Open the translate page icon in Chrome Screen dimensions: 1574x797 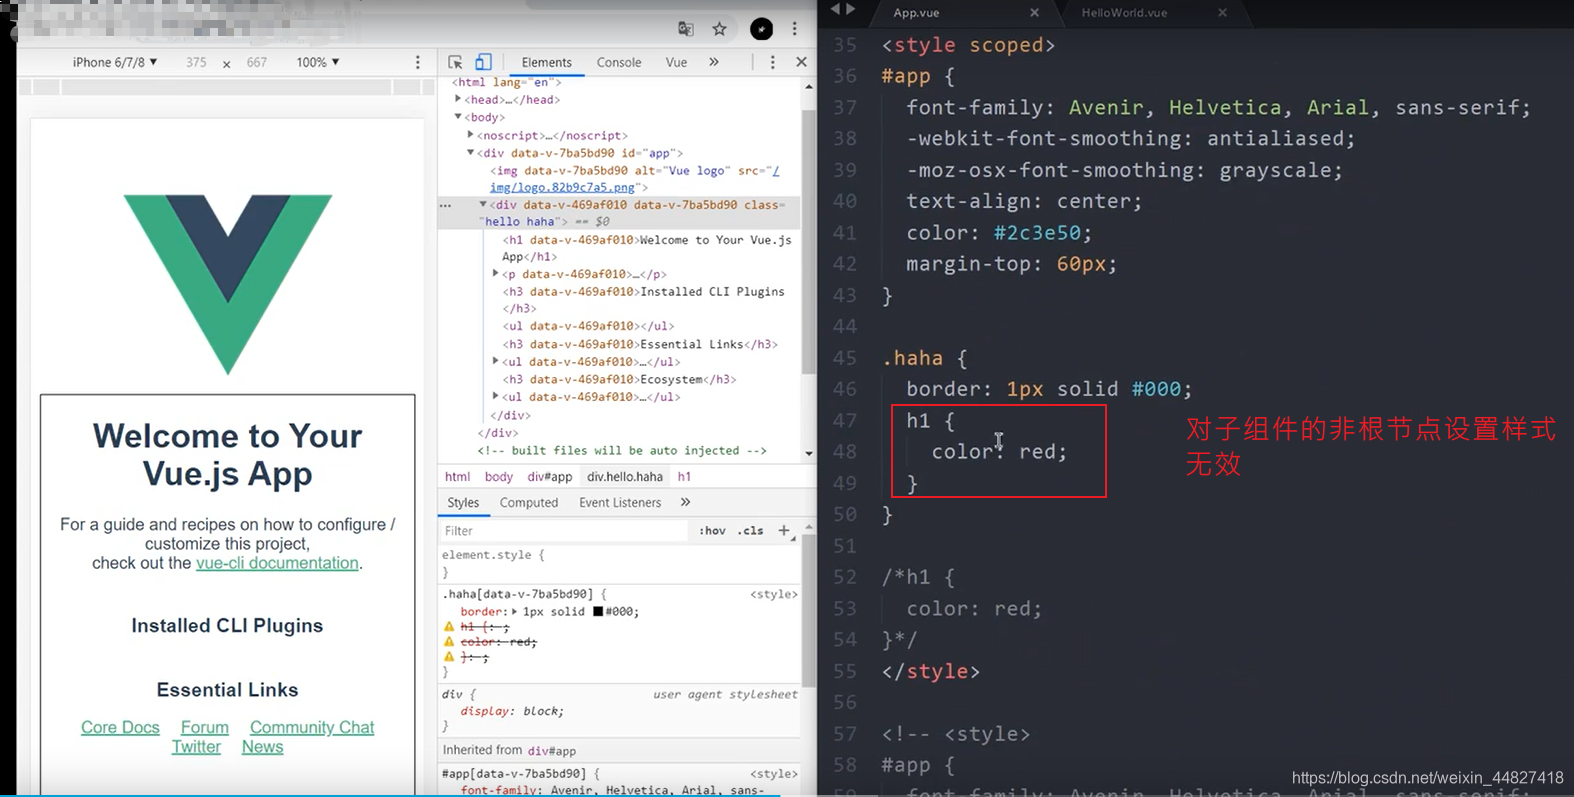686,29
